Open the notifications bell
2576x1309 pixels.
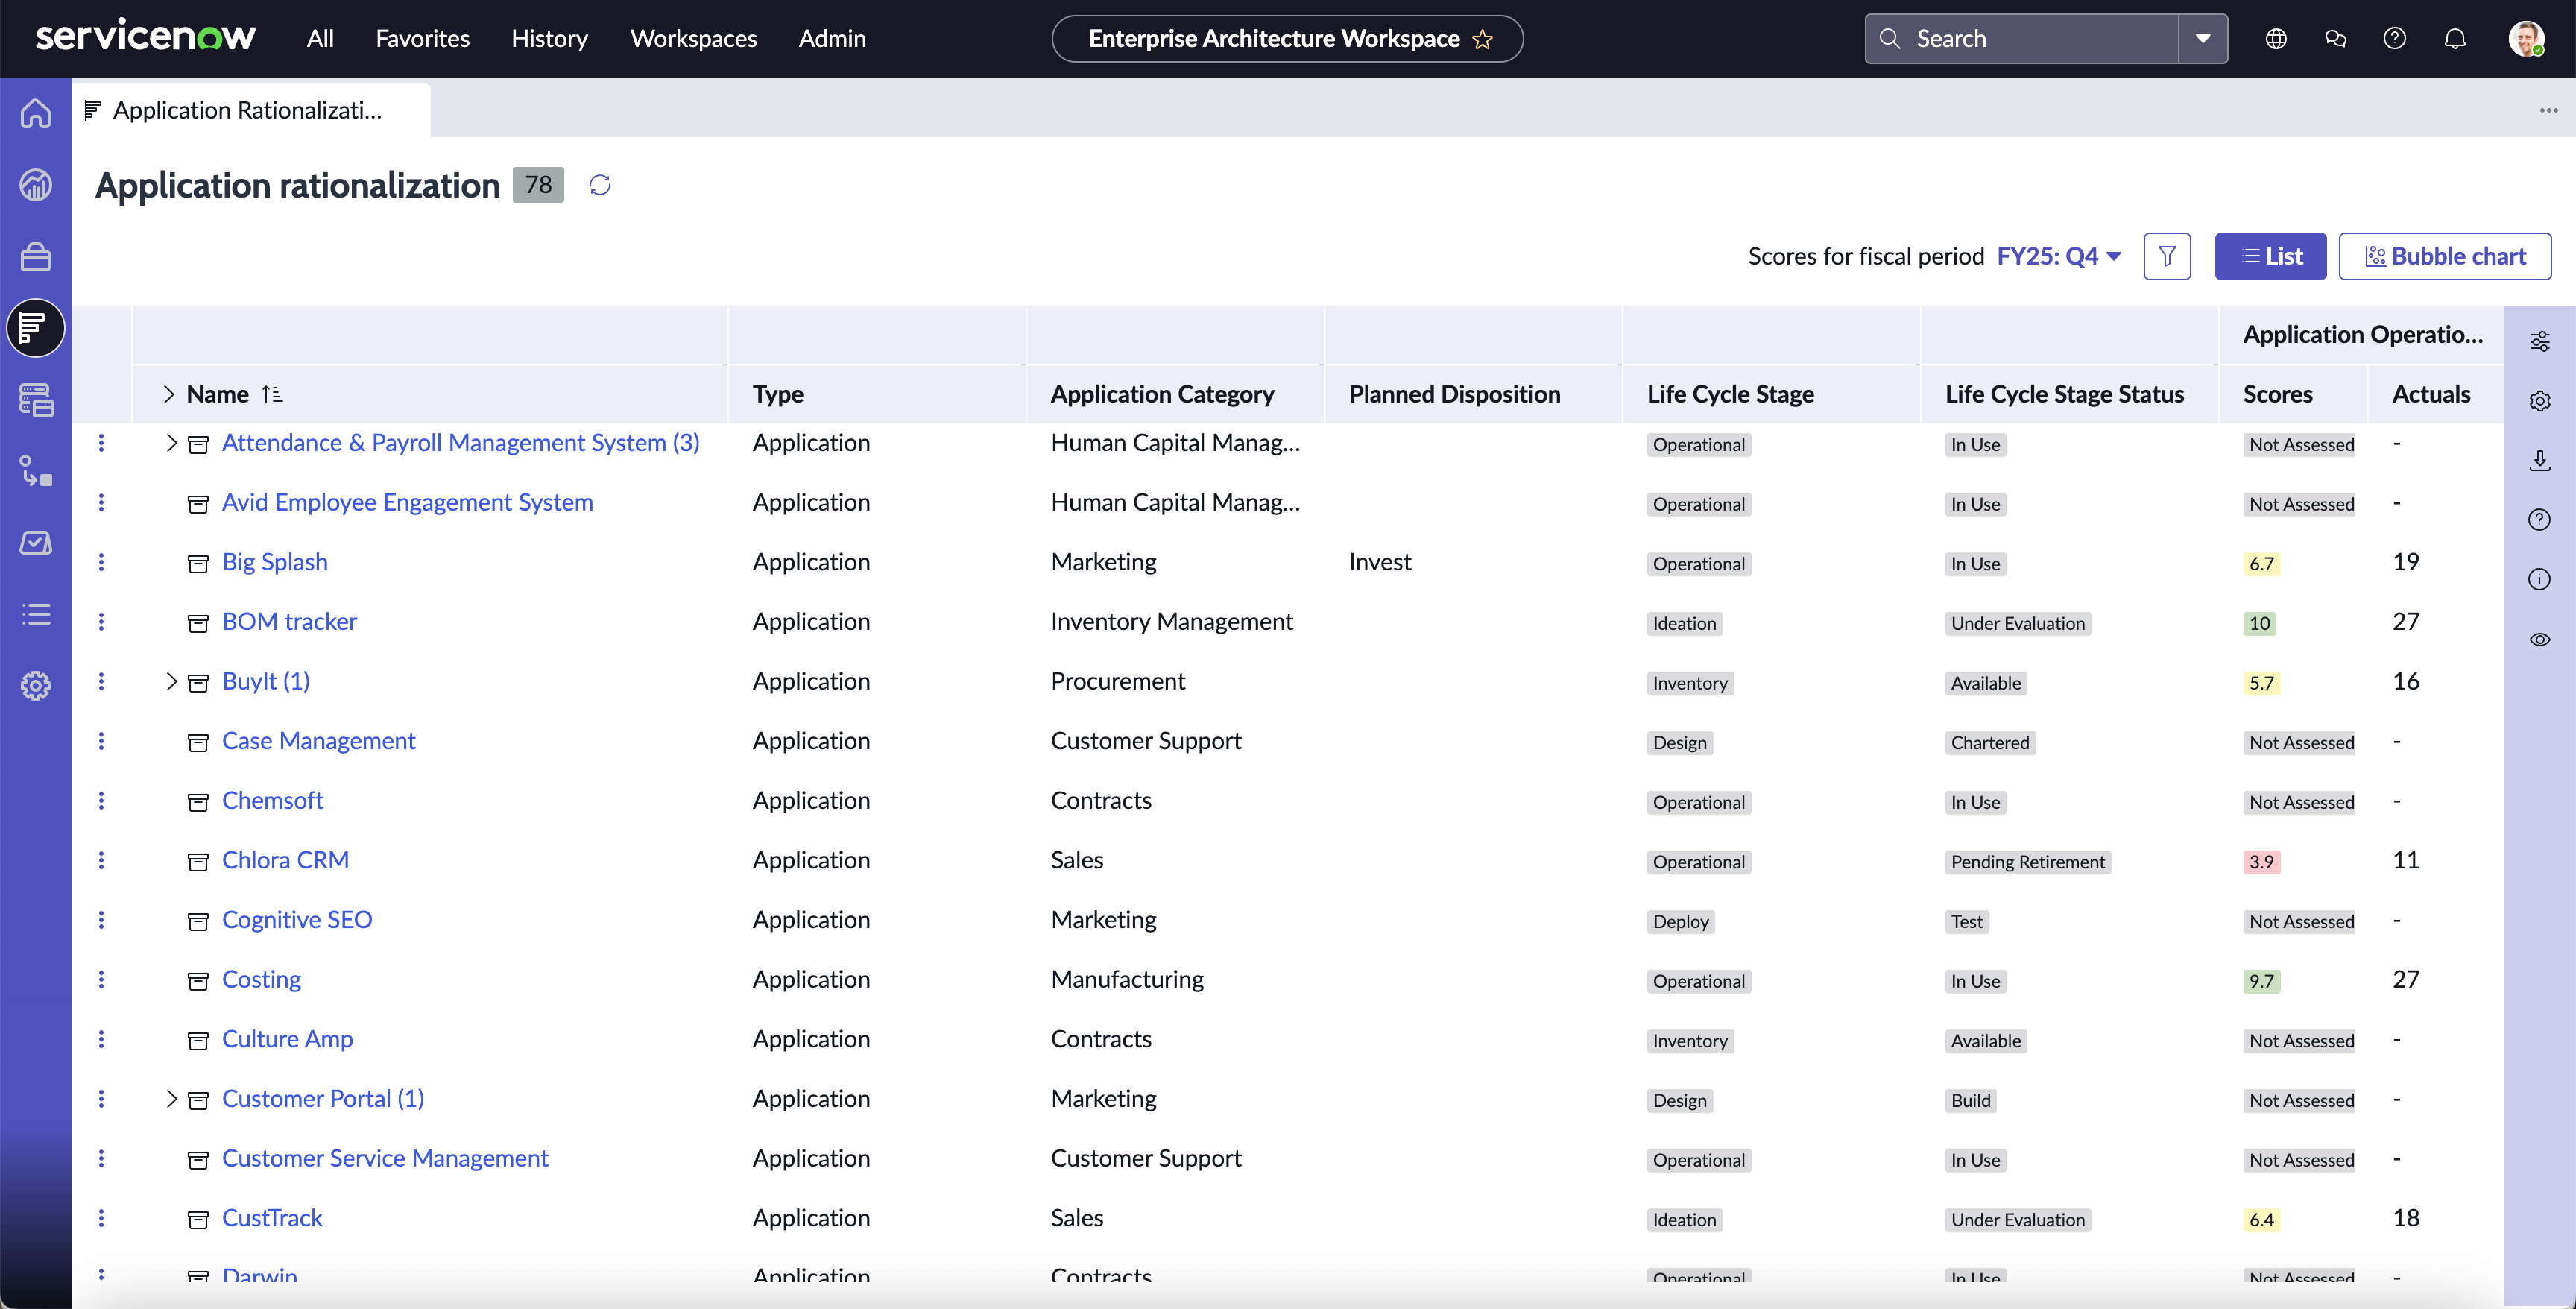point(2455,39)
